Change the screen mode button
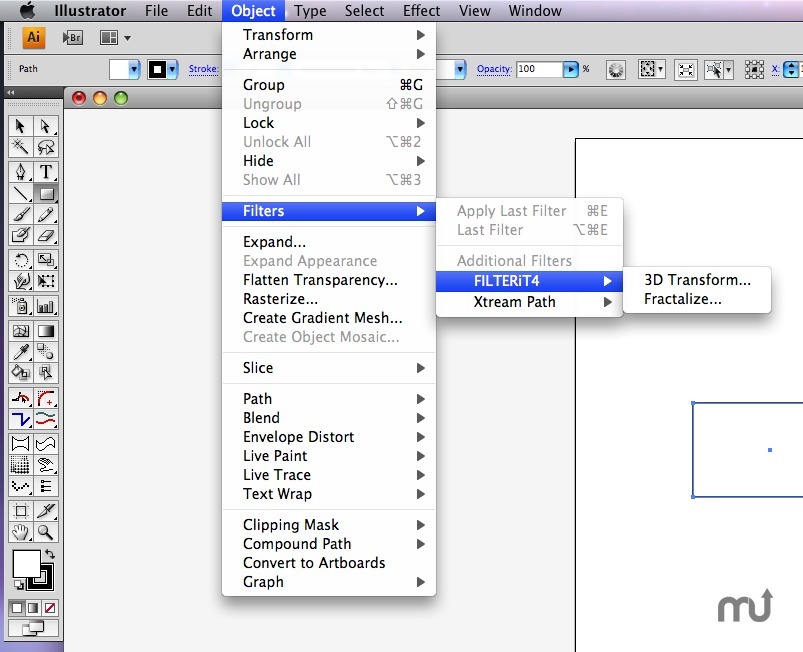803x652 pixels. pyautogui.click(x=33, y=628)
